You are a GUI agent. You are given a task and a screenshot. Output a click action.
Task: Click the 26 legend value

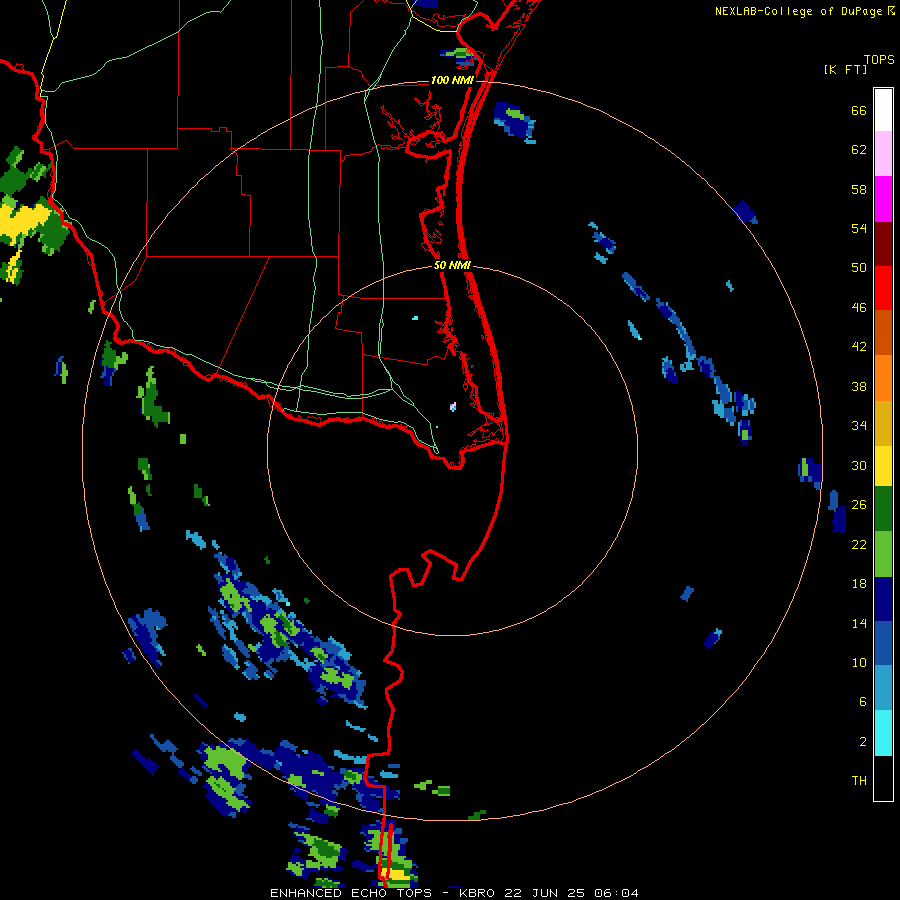click(859, 505)
